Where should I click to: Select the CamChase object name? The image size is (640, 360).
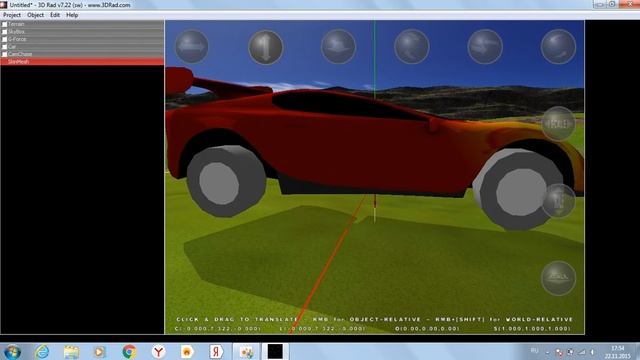[x=20, y=54]
